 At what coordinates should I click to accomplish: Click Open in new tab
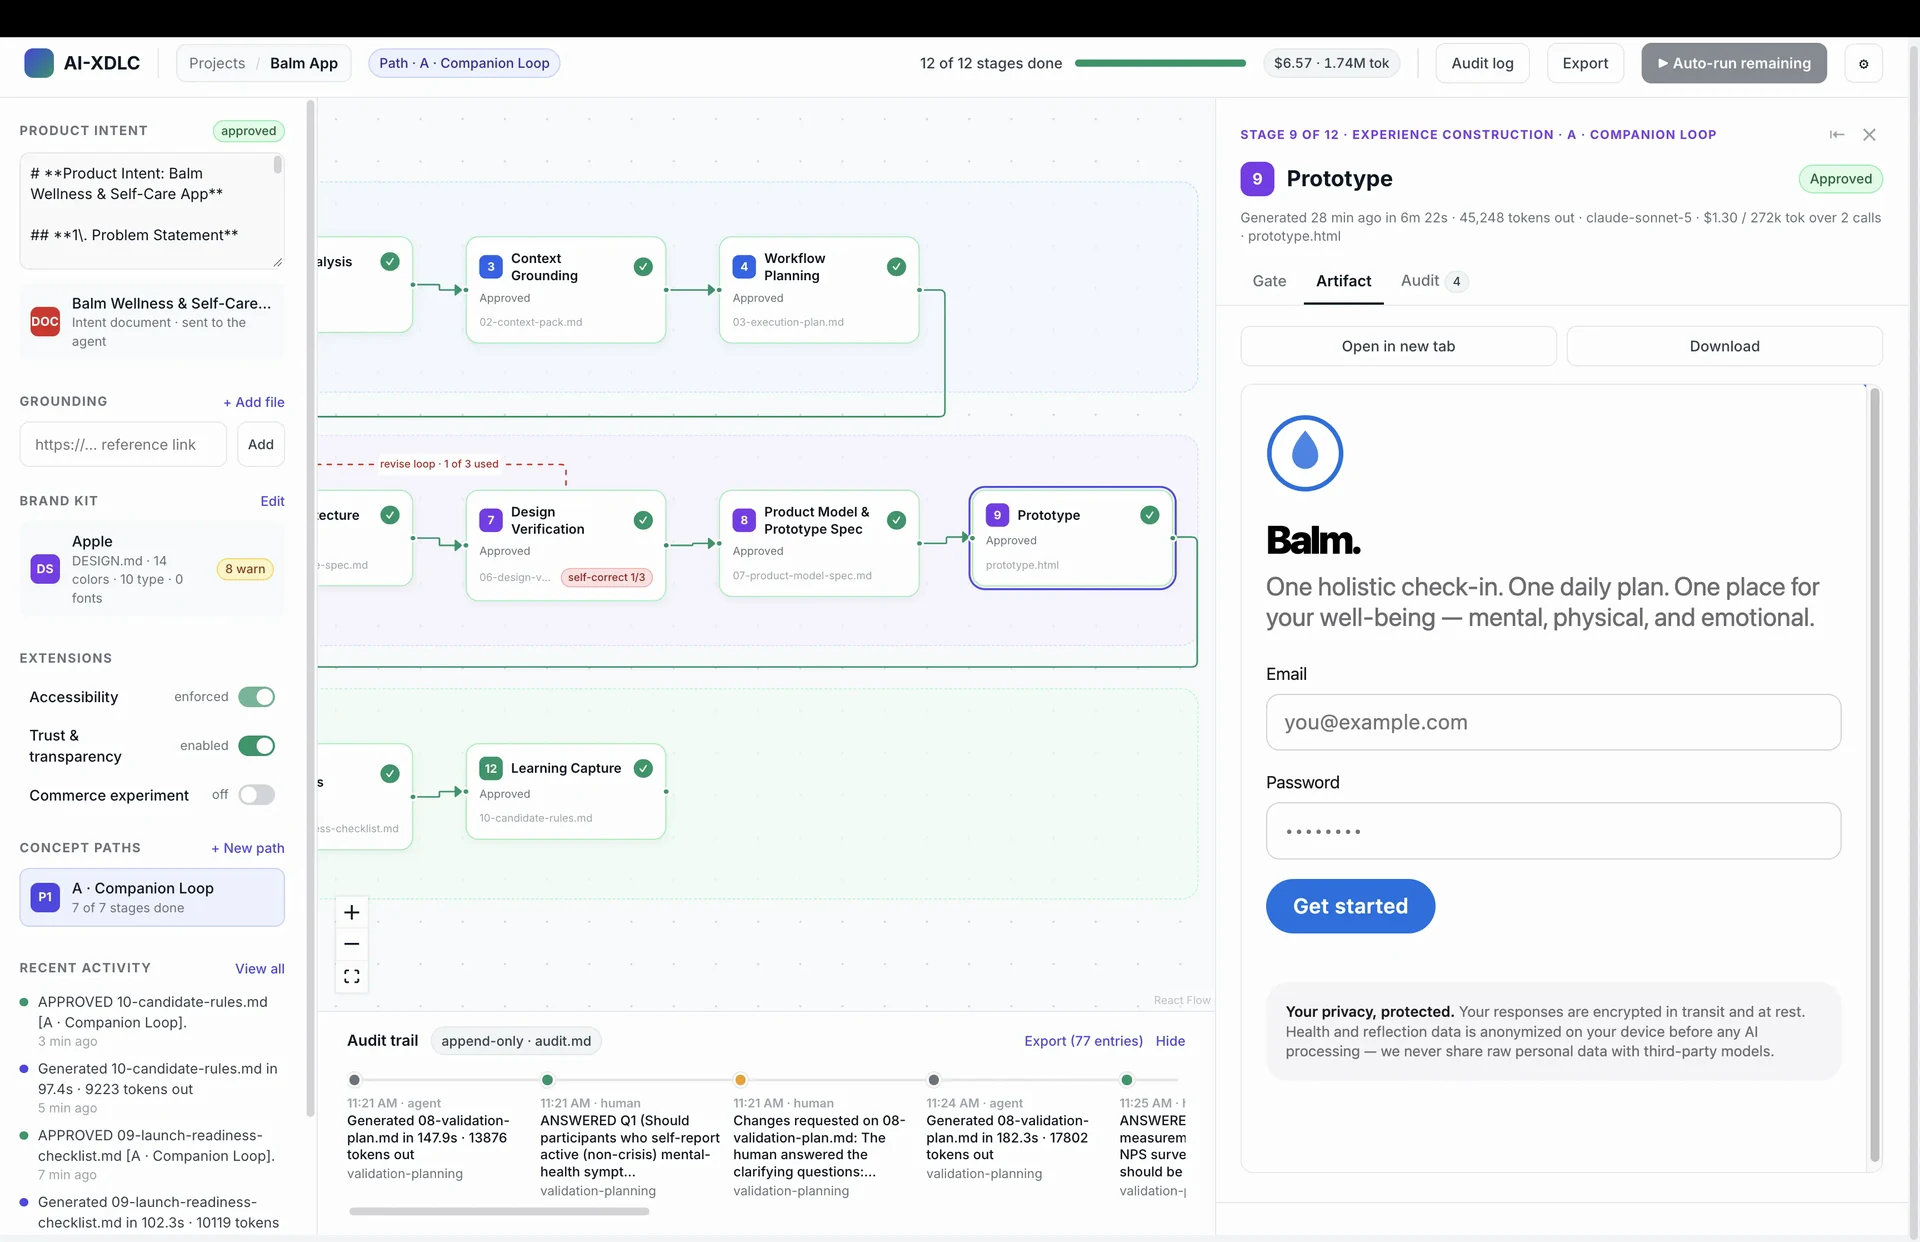(1398, 346)
